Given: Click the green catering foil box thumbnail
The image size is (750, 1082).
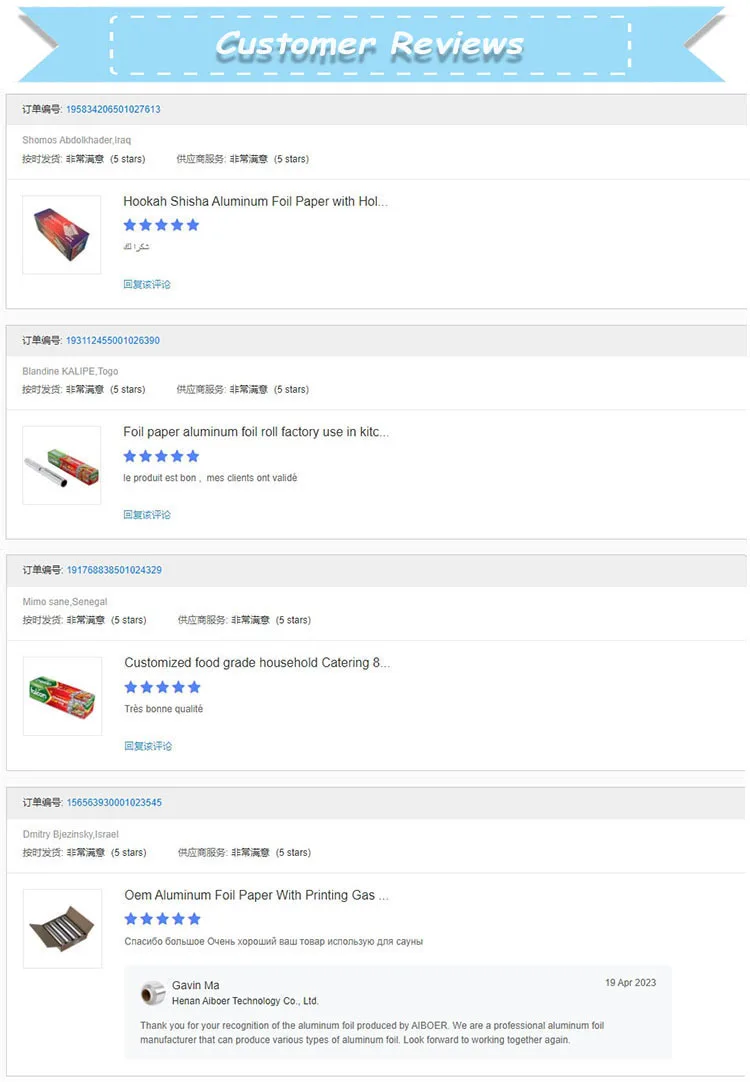Looking at the screenshot, I should coord(62,695).
